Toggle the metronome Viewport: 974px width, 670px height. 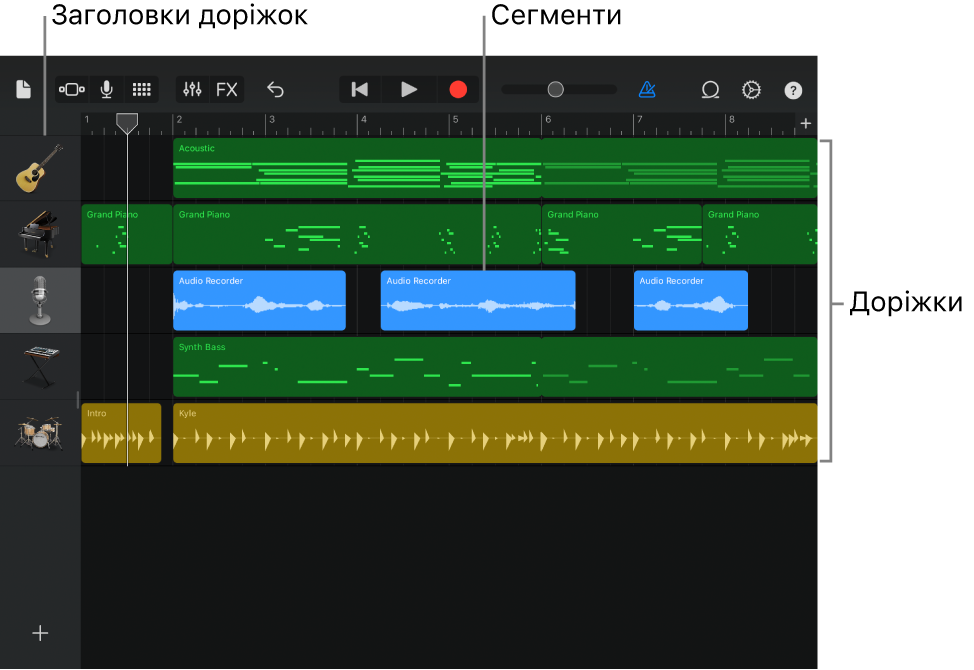point(647,90)
